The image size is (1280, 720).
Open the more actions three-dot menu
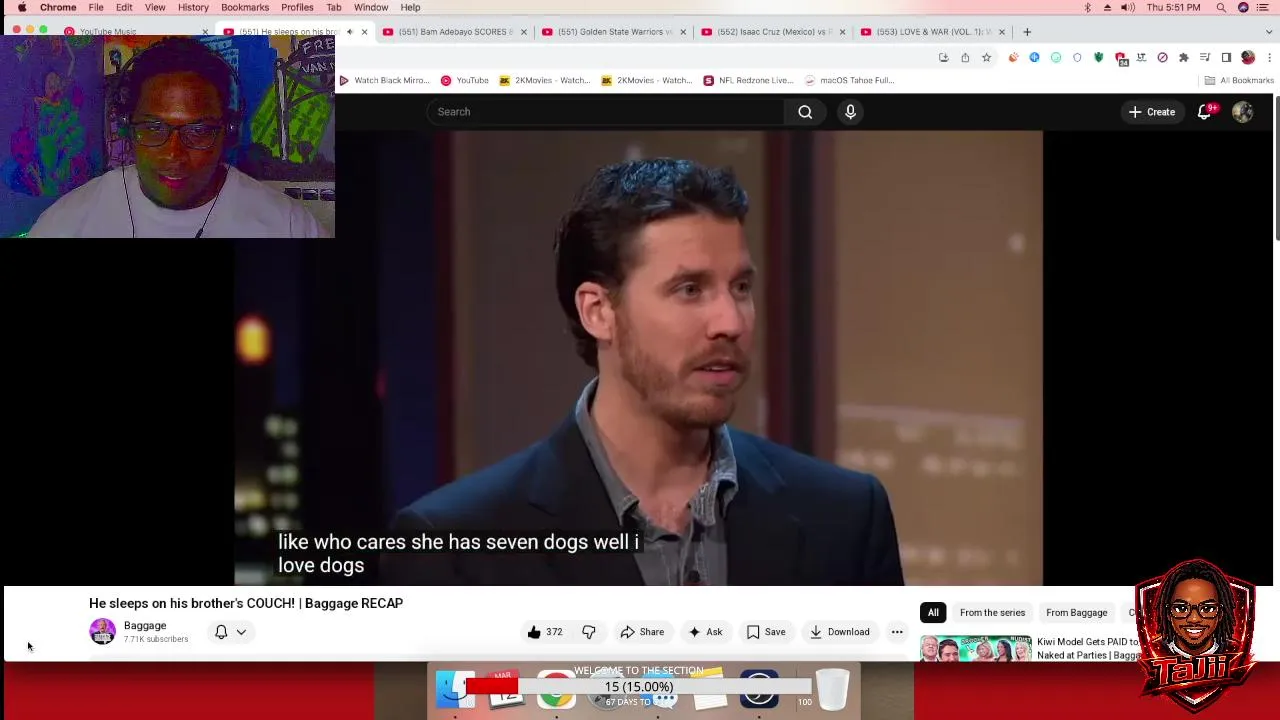tap(897, 632)
